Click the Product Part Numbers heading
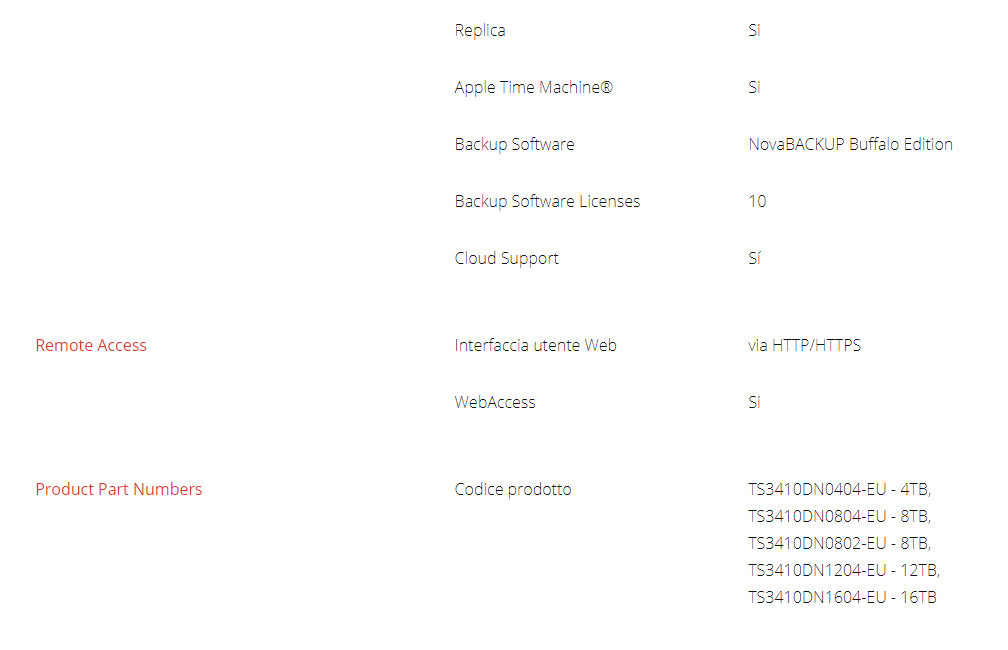 tap(119, 489)
